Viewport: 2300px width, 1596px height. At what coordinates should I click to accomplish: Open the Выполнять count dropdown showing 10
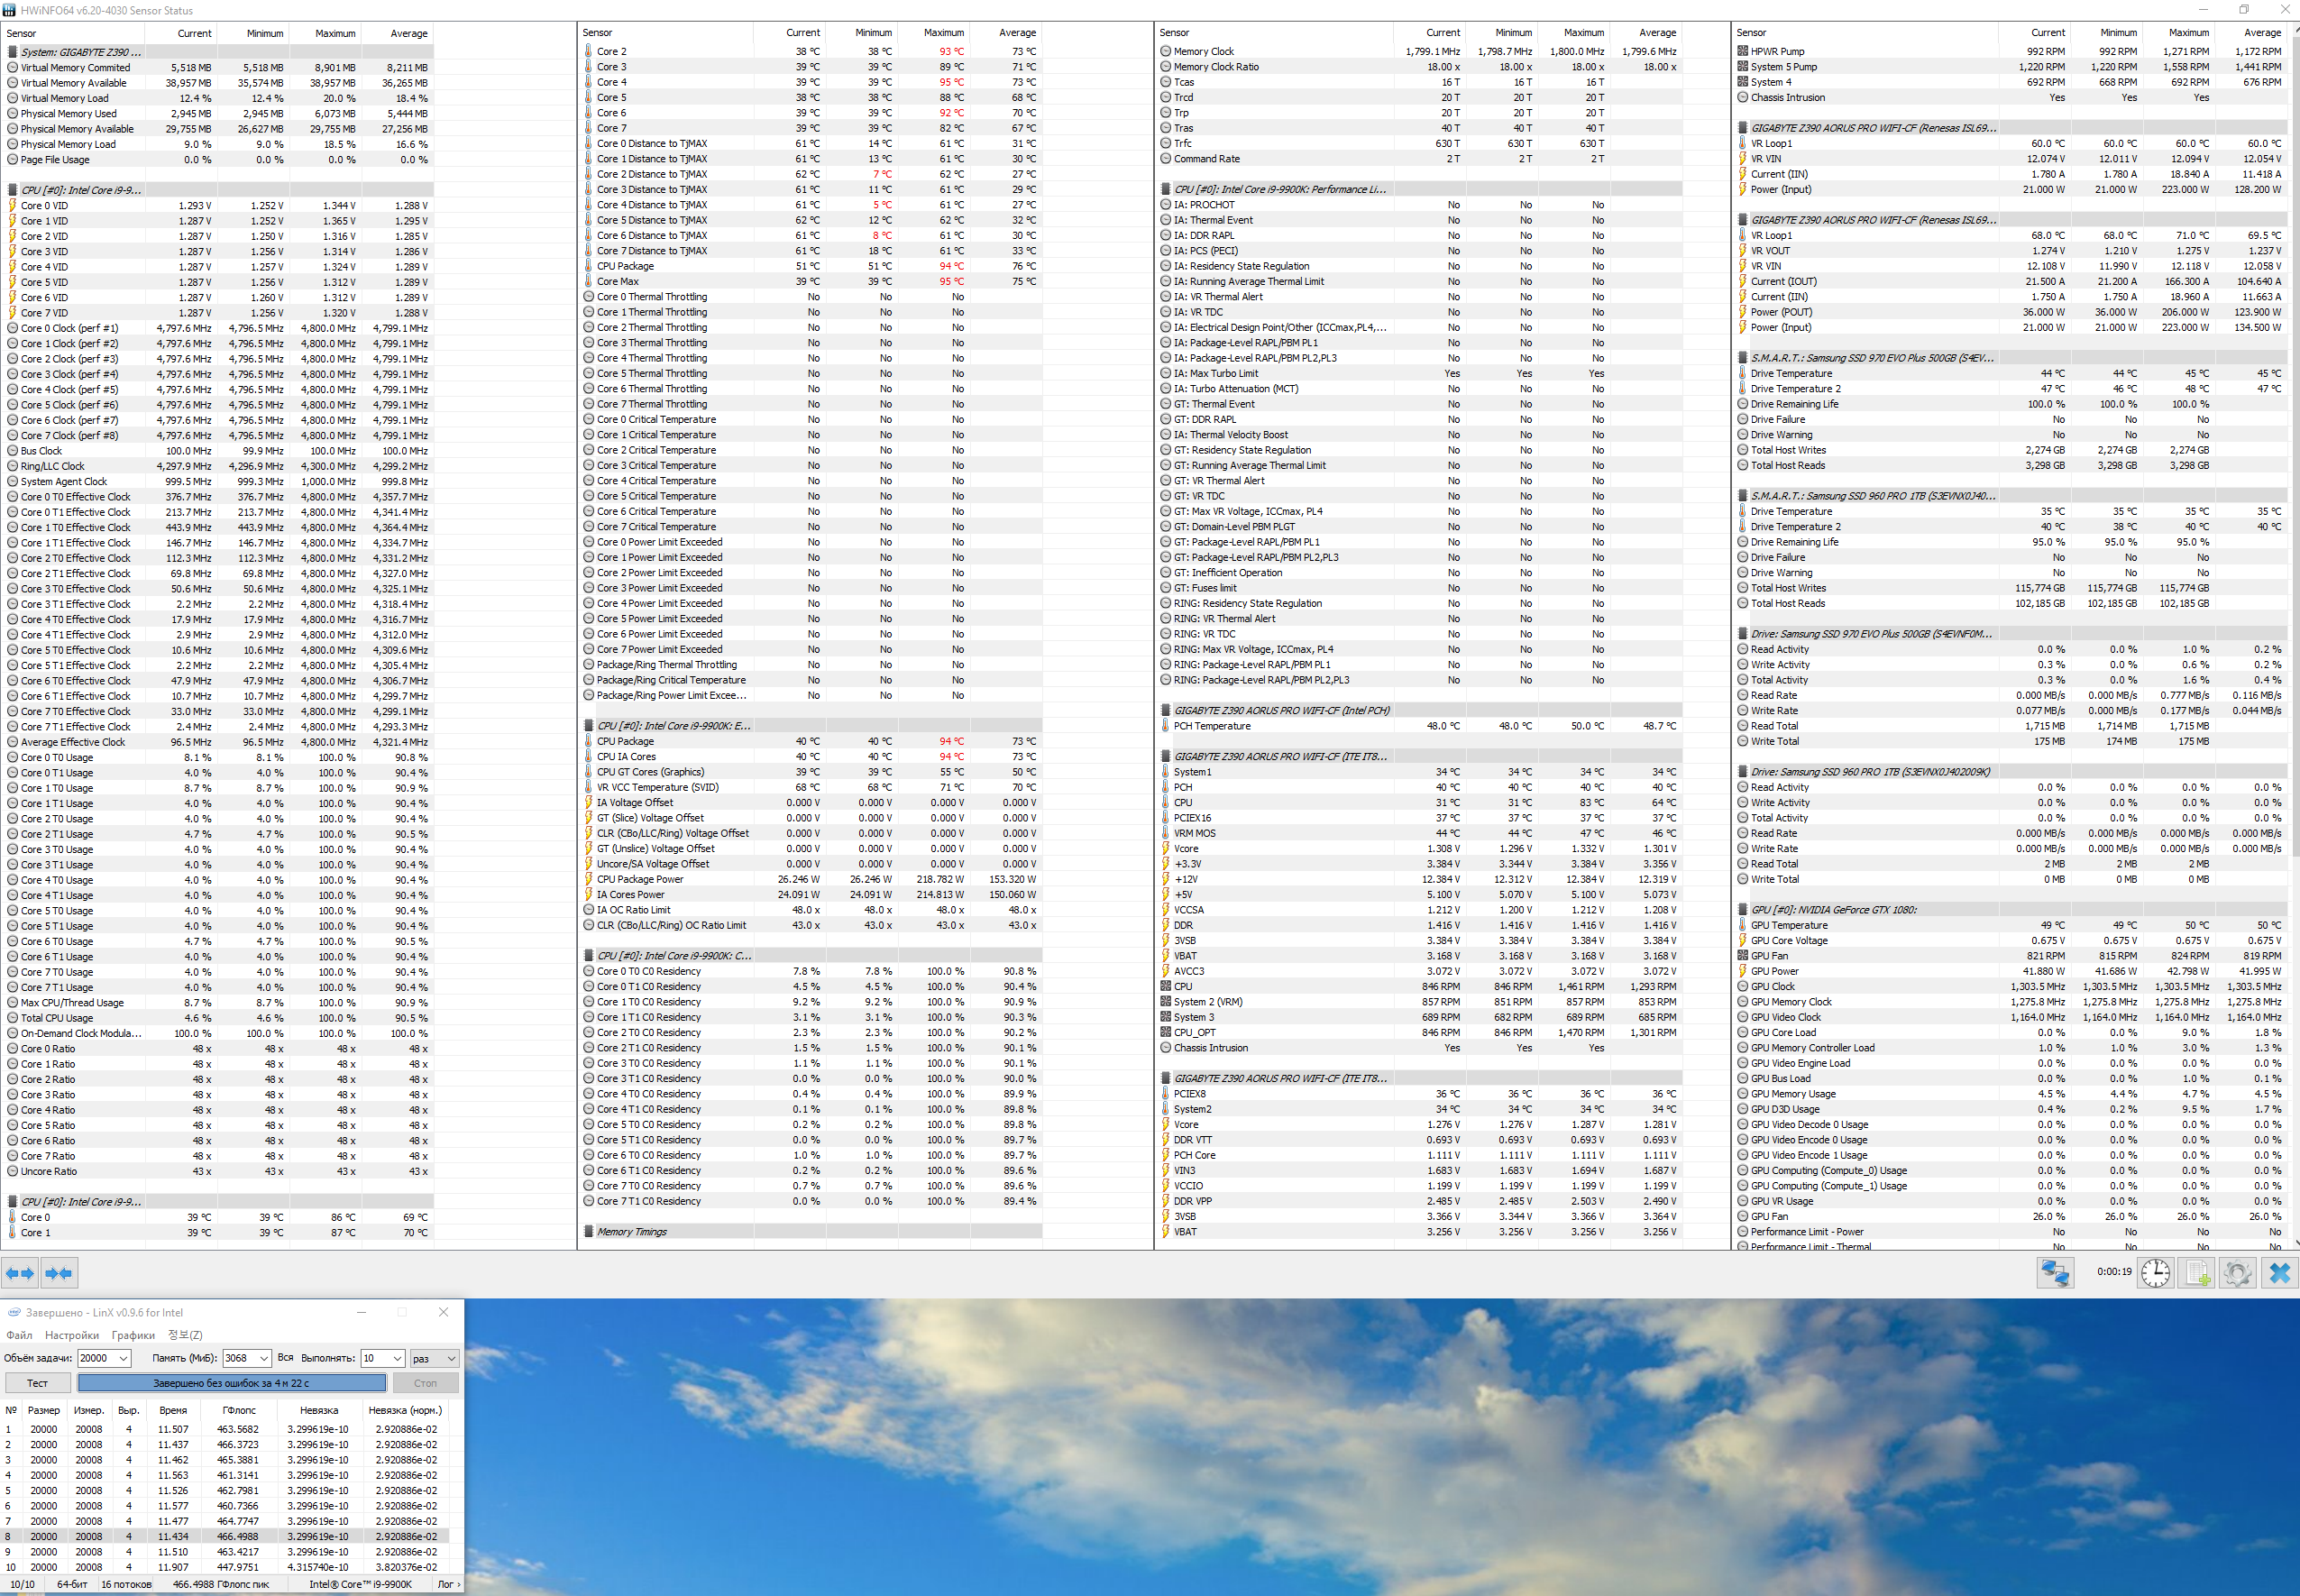pos(397,1358)
